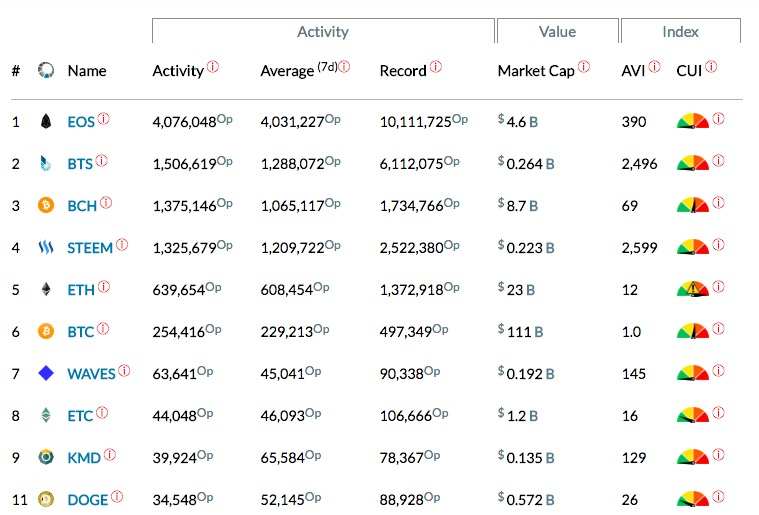Open the STEEM coin link
The height and width of the screenshot is (515, 759).
coord(90,248)
